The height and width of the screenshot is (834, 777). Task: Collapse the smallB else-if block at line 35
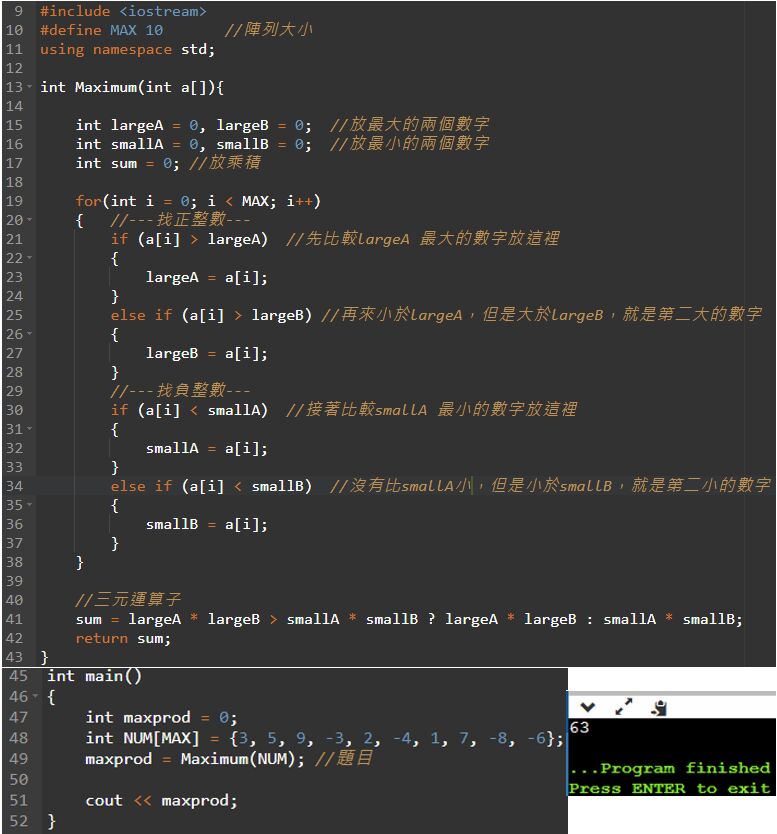pos(31,506)
